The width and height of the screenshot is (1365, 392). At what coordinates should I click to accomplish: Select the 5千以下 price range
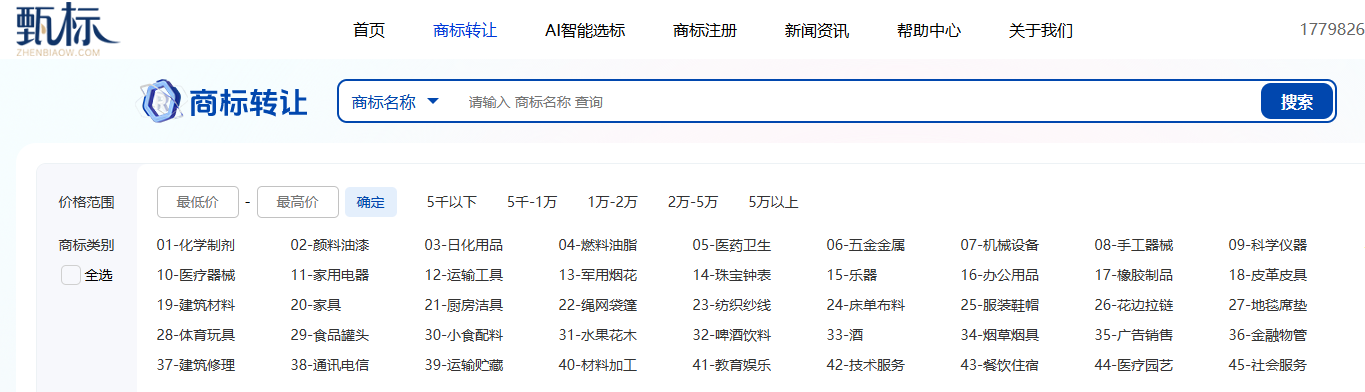452,202
